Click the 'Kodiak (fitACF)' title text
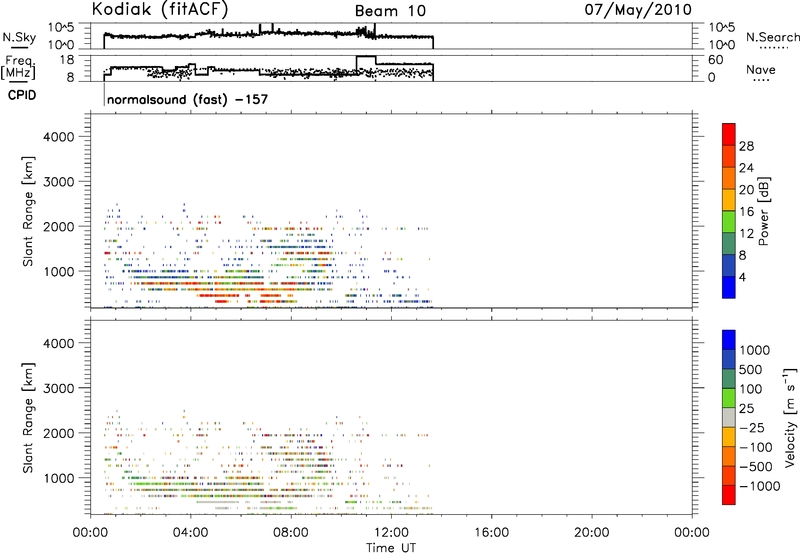The image size is (800, 554). coord(160,9)
